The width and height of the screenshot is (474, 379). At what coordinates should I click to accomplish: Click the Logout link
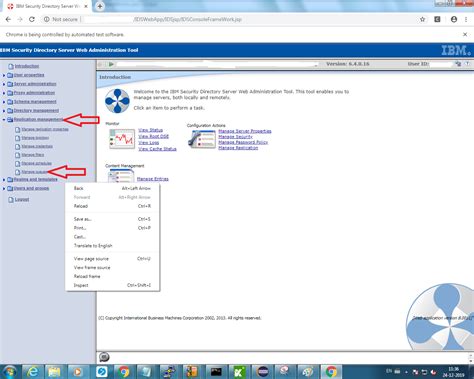pyautogui.click(x=22, y=199)
